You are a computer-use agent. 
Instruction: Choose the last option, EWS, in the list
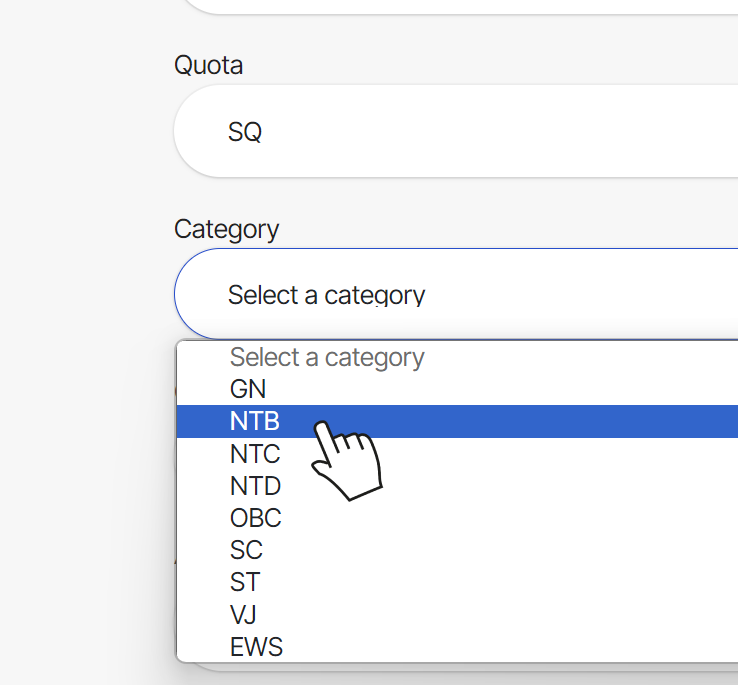coord(256,647)
